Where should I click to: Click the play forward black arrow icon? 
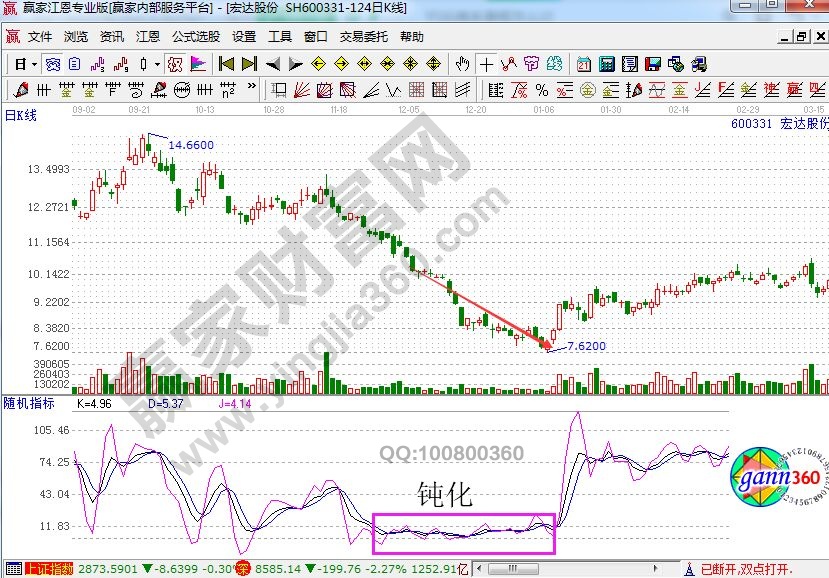click(x=296, y=64)
